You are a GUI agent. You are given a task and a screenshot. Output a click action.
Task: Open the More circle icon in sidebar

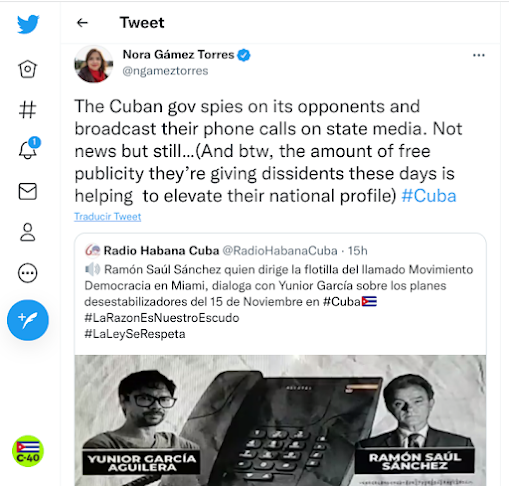(x=27, y=273)
